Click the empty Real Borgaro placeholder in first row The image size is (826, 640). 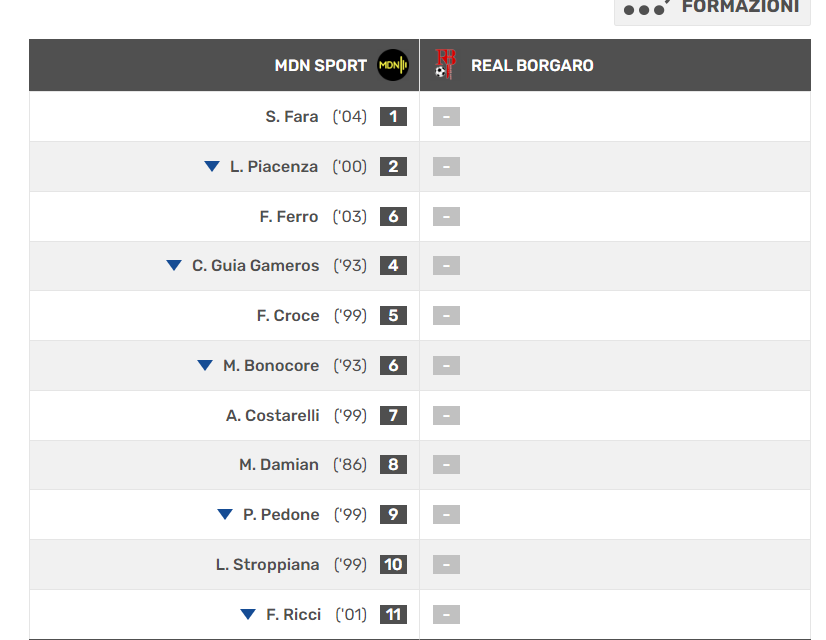tap(446, 117)
